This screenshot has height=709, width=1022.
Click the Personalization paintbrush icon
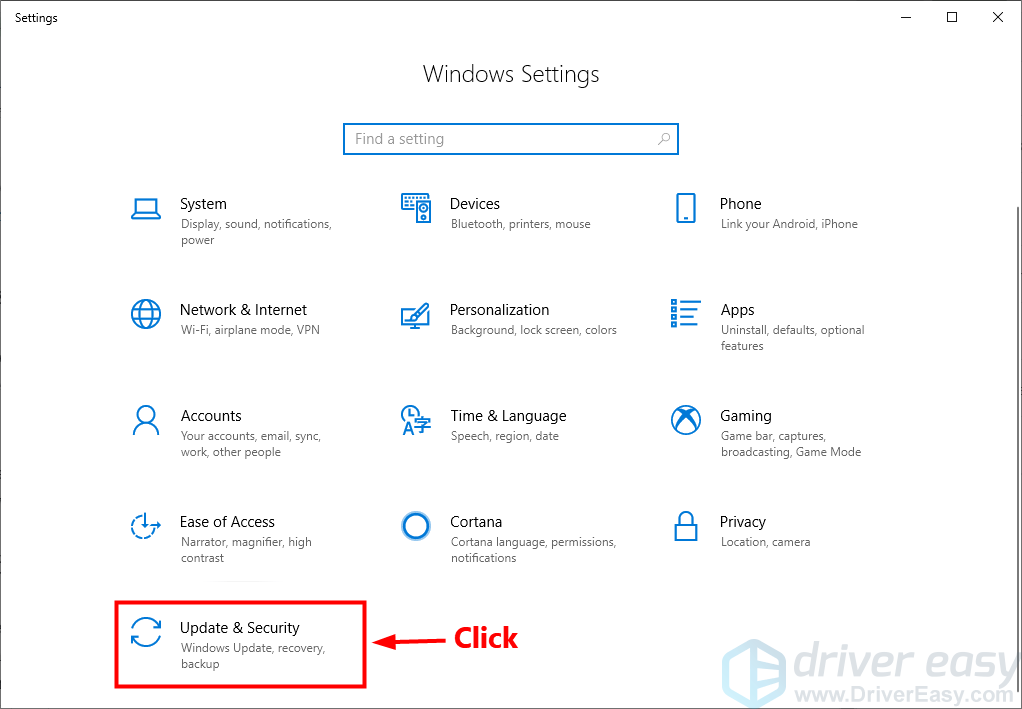click(415, 315)
